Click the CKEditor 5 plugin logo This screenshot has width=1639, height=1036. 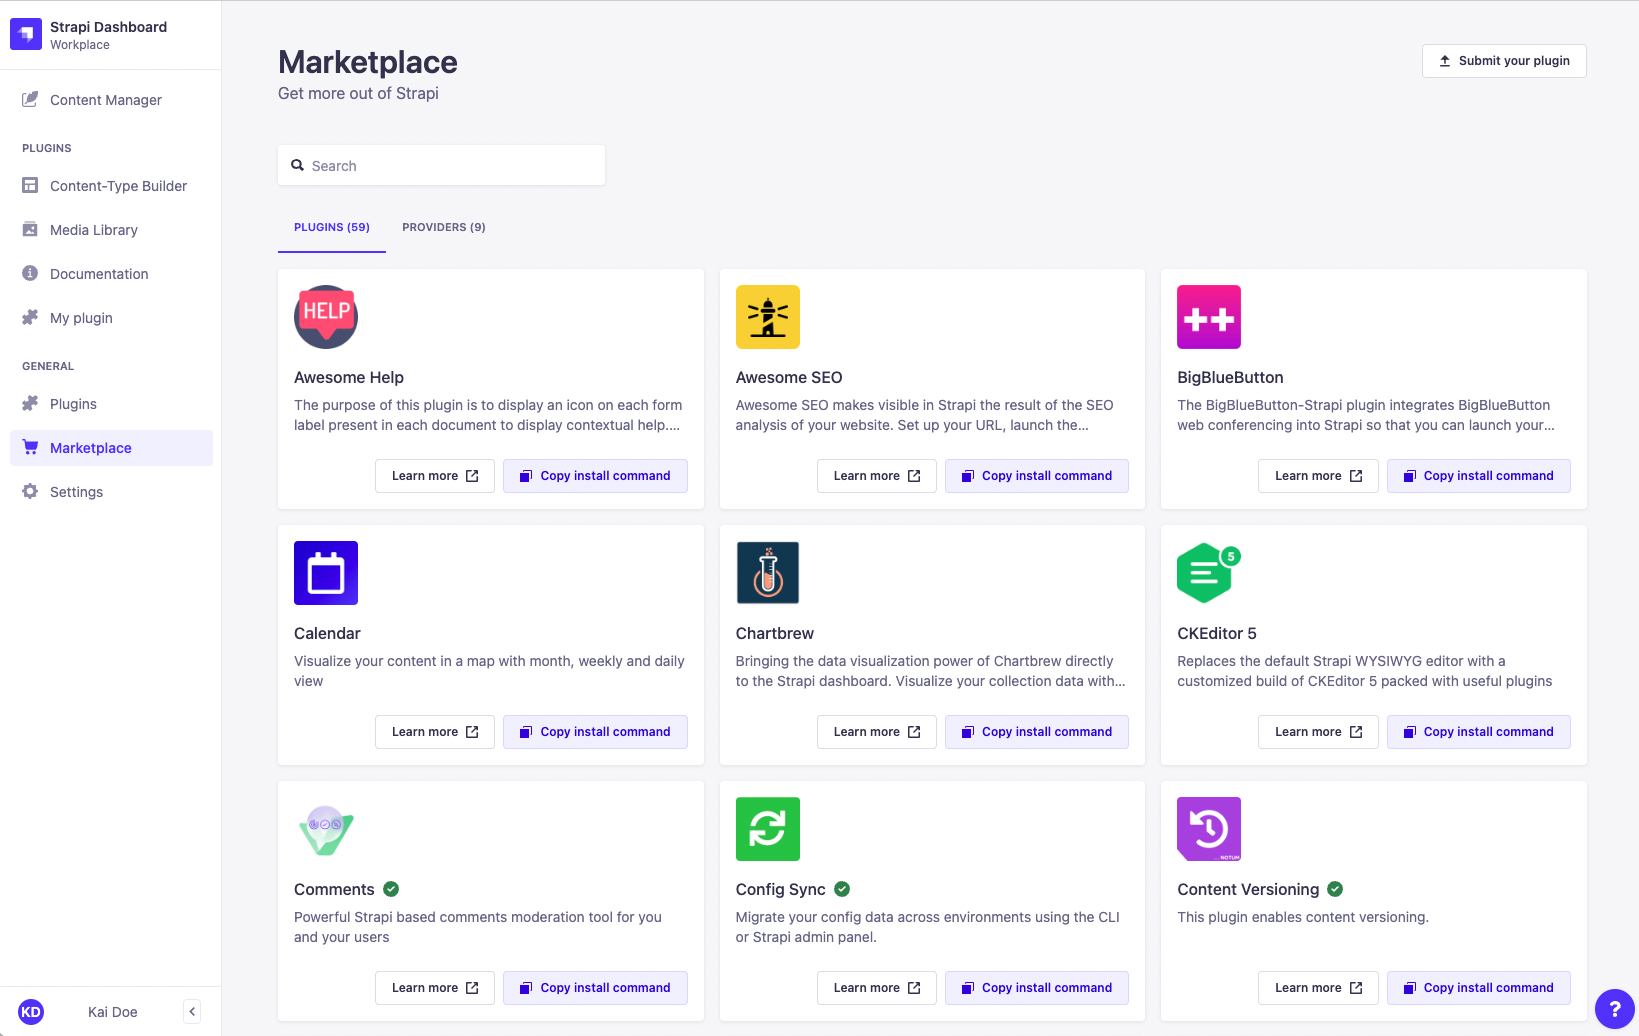1209,573
